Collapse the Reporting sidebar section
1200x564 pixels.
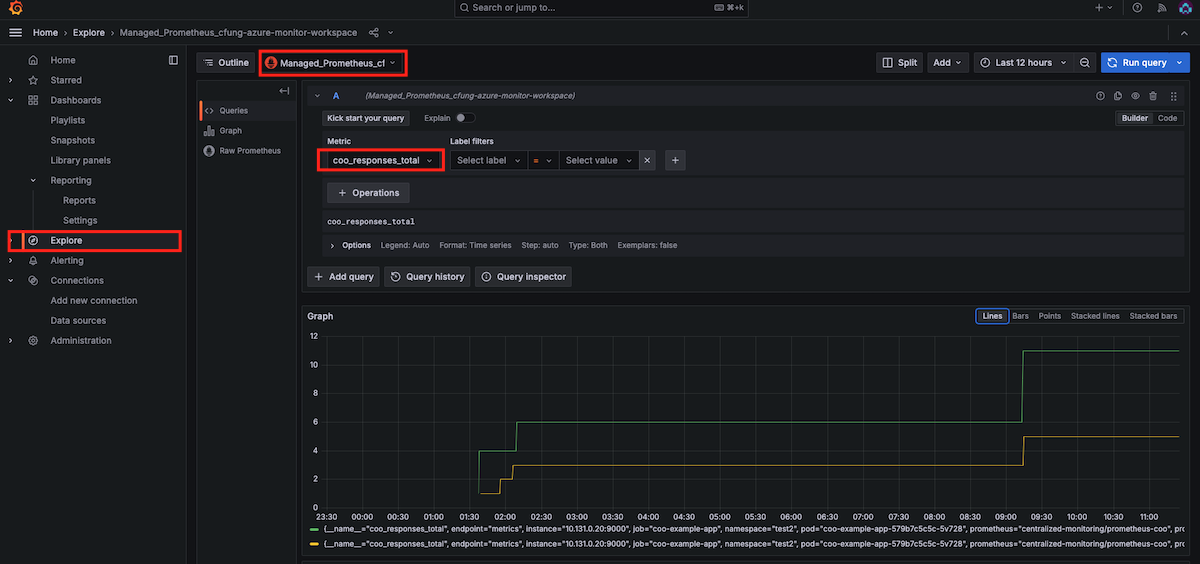click(x=33, y=180)
